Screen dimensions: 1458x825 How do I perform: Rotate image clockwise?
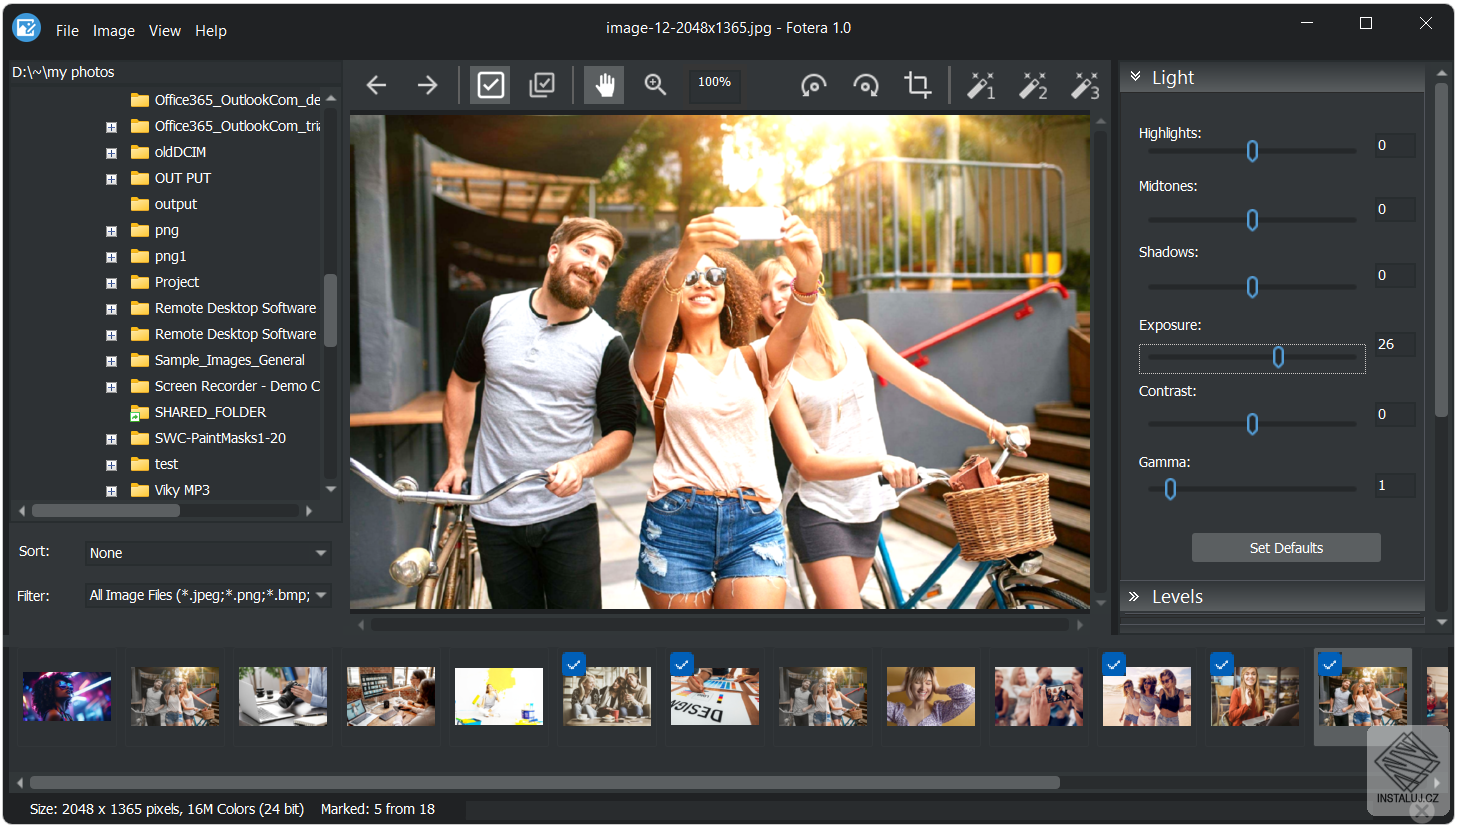tap(866, 85)
